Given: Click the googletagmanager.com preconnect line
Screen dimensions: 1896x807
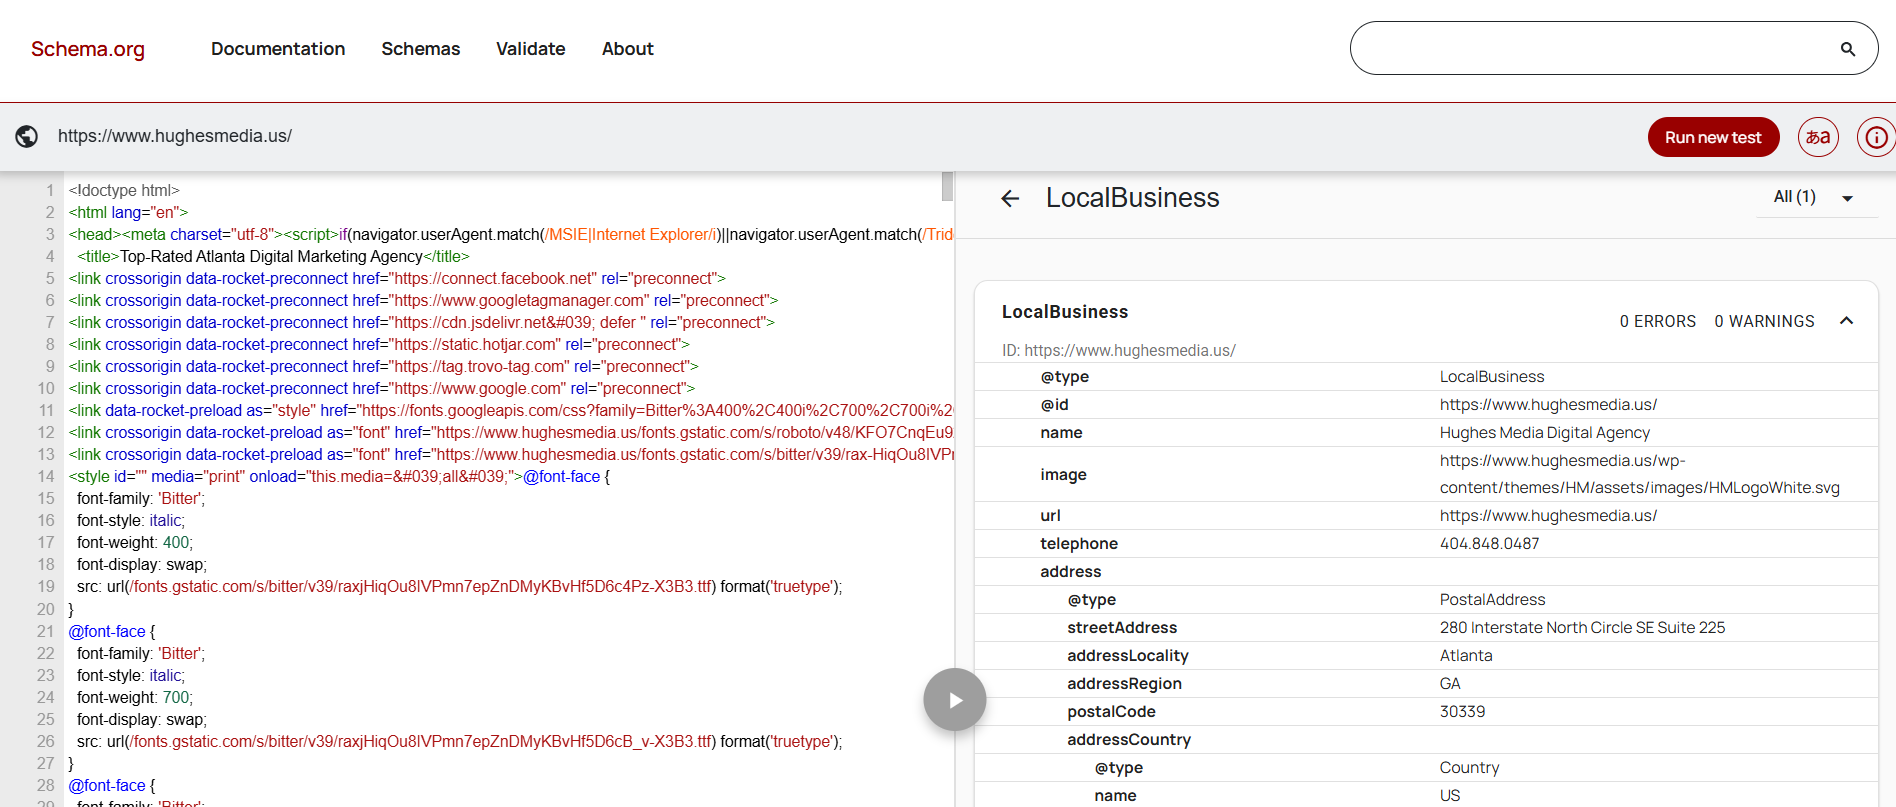Looking at the screenshot, I should coord(423,301).
